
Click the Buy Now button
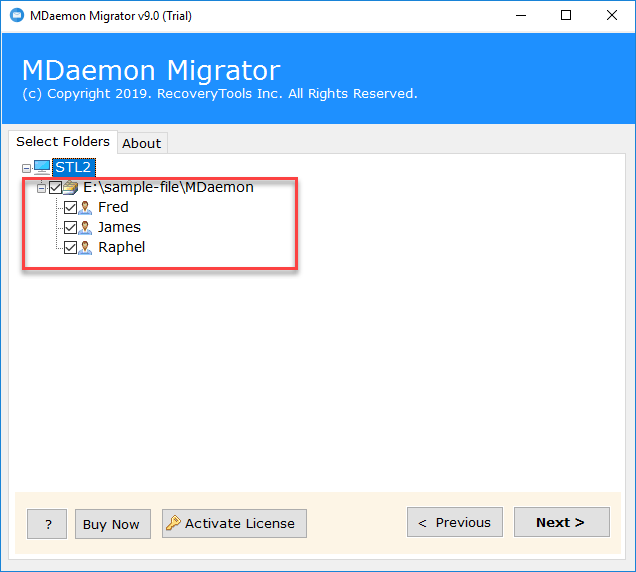(113, 524)
